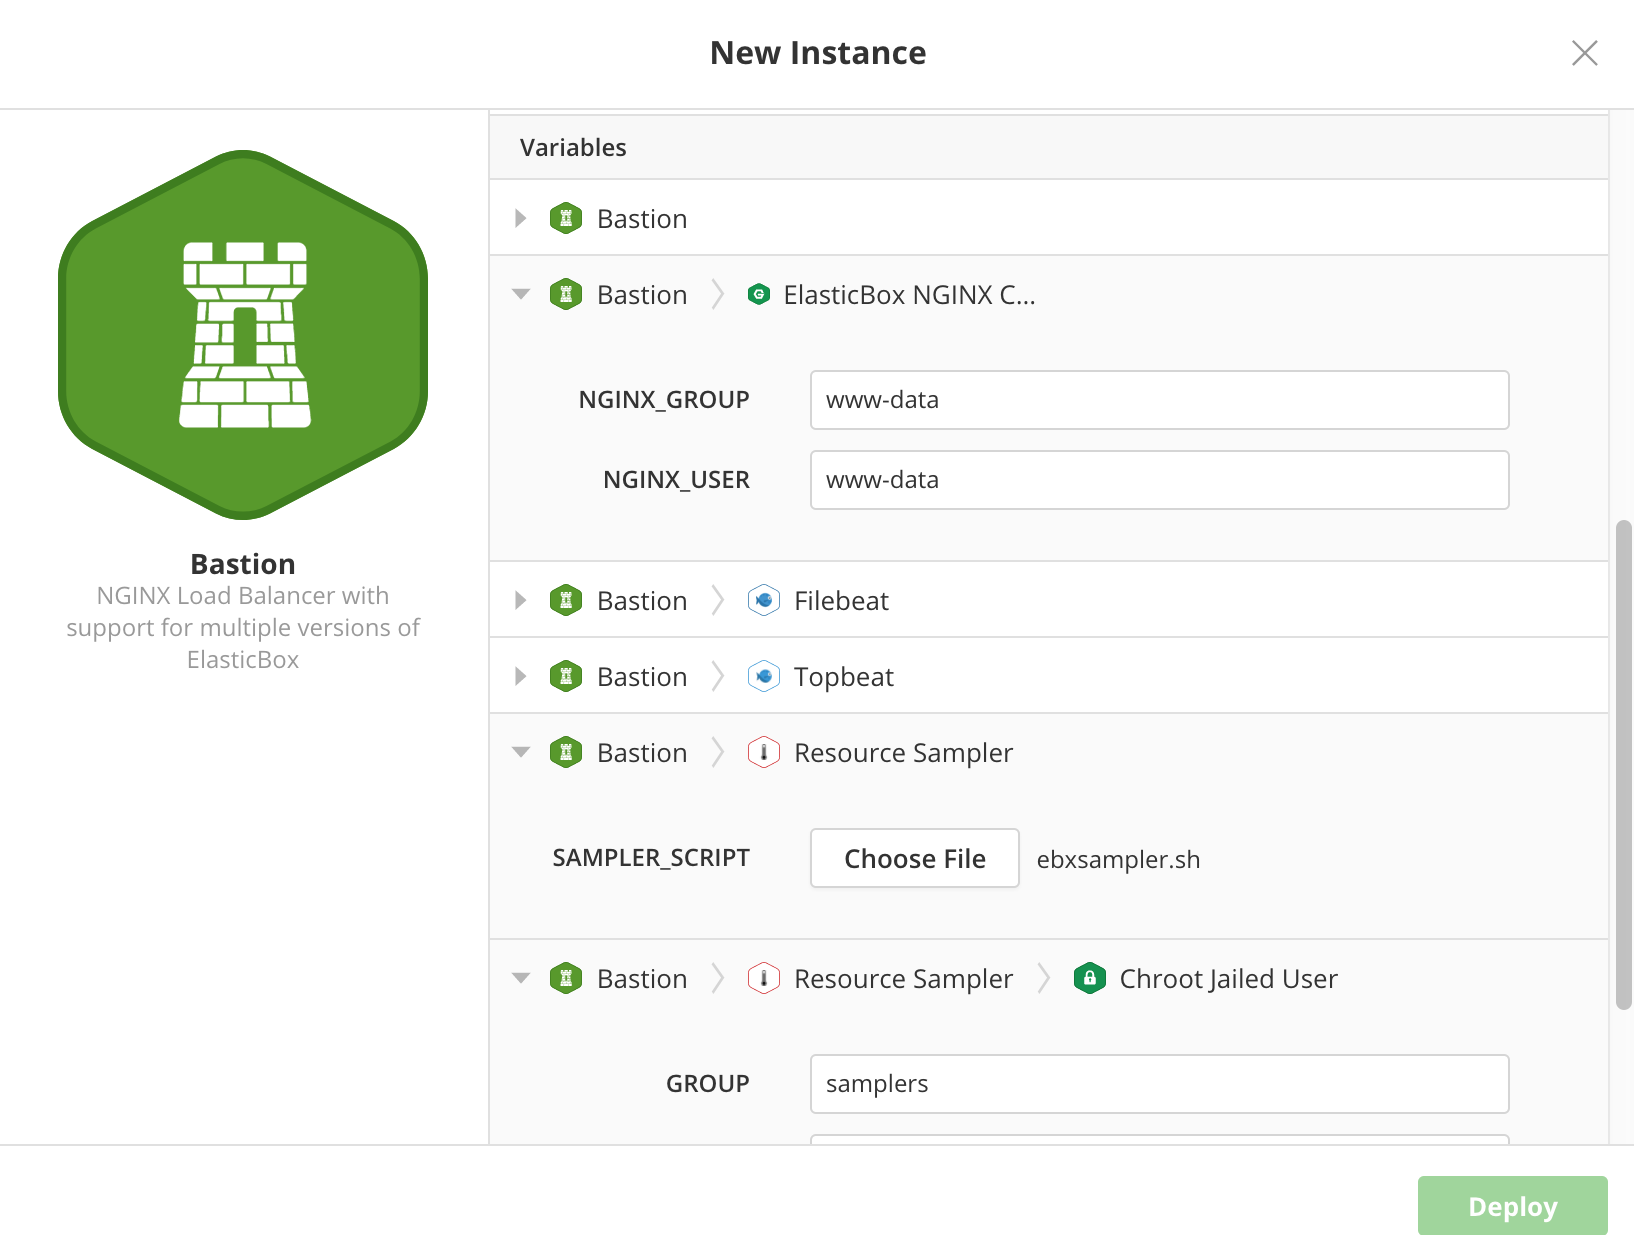Click the Bastion icon in first row

[x=566, y=218]
